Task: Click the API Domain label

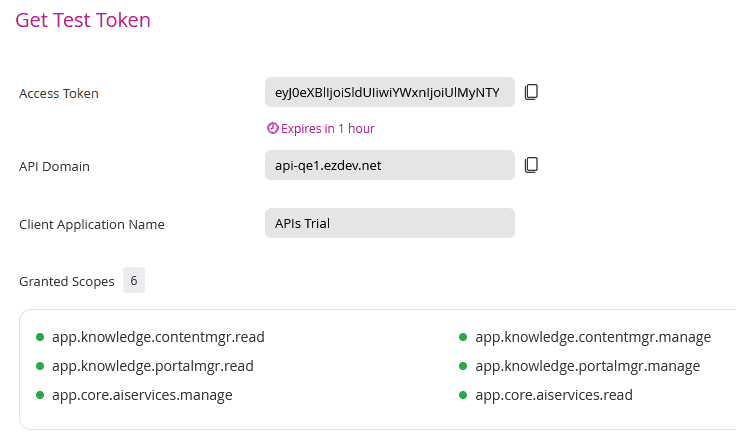Action: tap(54, 166)
